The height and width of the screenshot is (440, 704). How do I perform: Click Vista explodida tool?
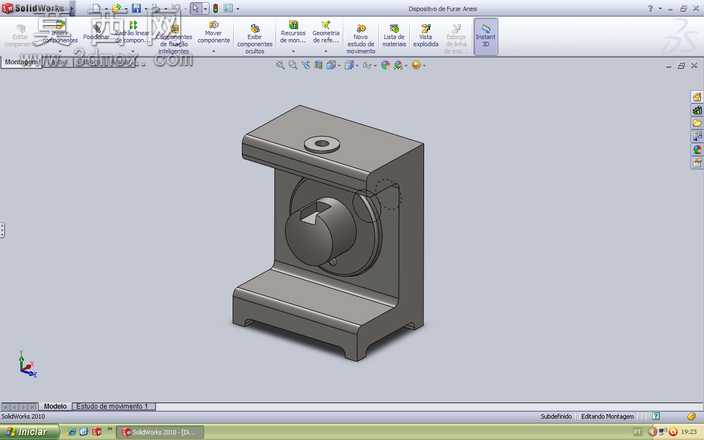coord(426,35)
